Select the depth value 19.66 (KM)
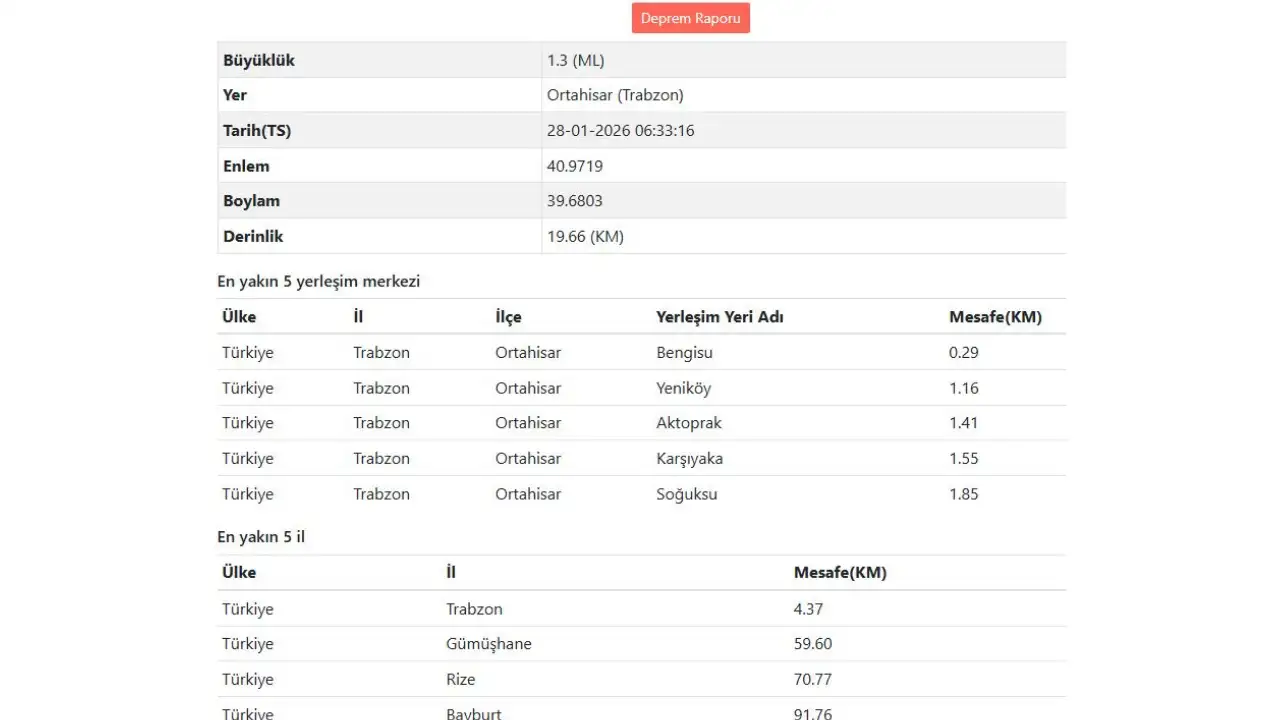1280x720 pixels. tap(585, 237)
